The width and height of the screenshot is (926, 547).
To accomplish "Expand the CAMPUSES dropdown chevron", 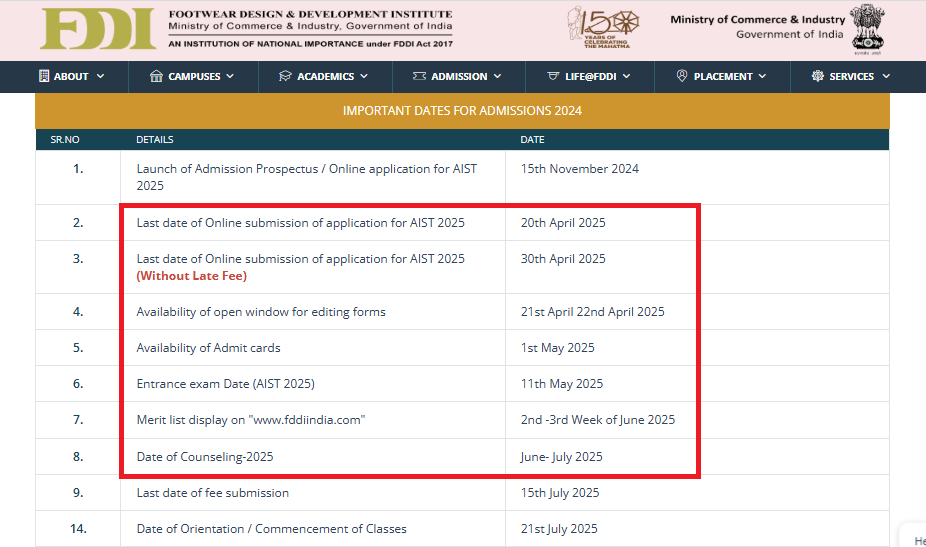I will pos(230,76).
